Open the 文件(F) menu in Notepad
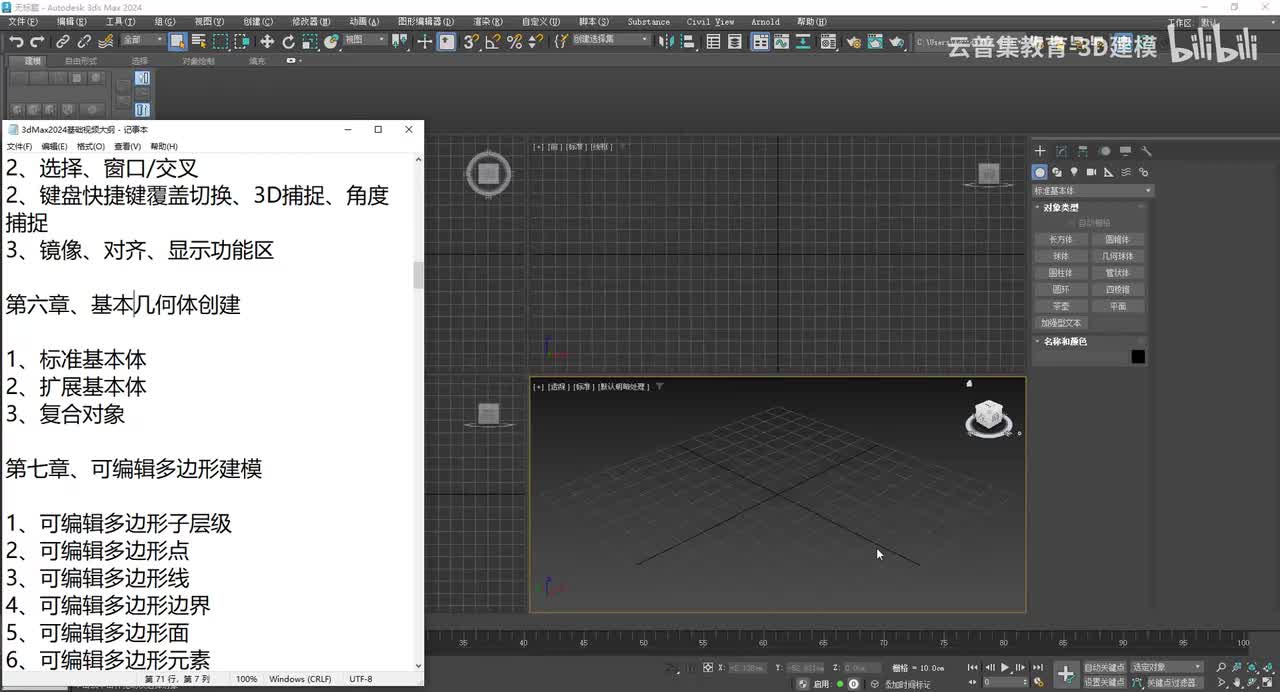 click(19, 147)
